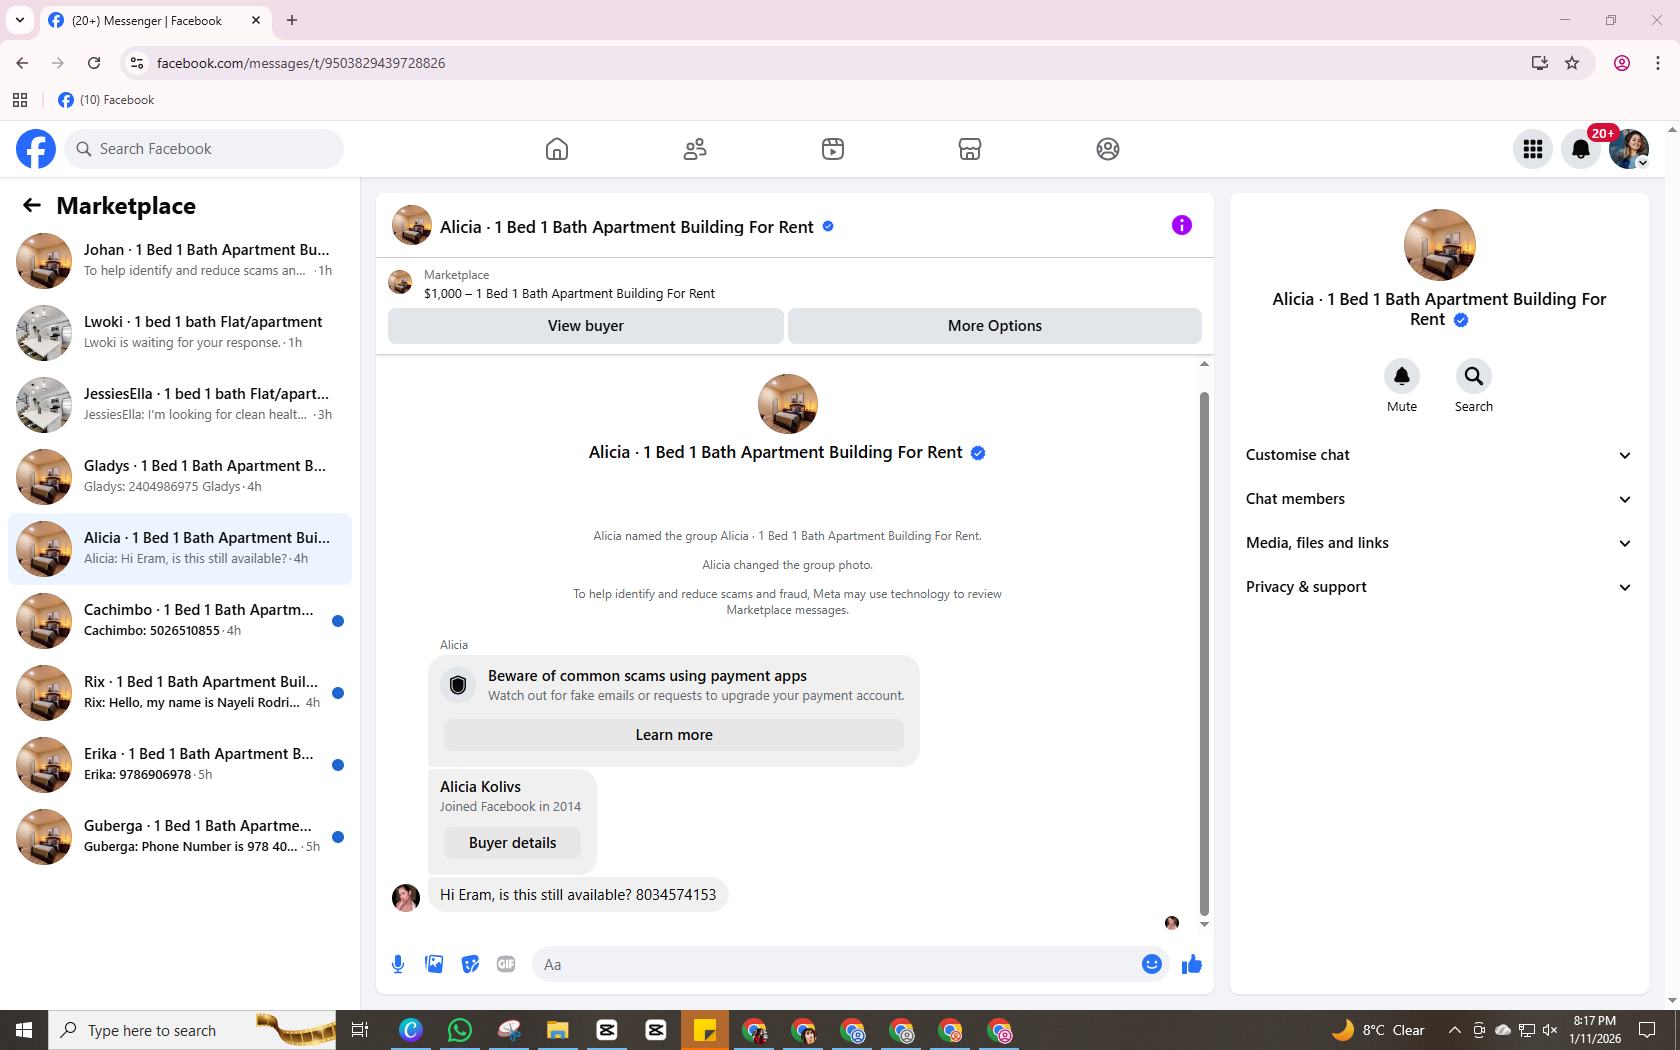The image size is (1680, 1050).
Task: Open WhatsApp from the taskbar
Action: point(460,1030)
